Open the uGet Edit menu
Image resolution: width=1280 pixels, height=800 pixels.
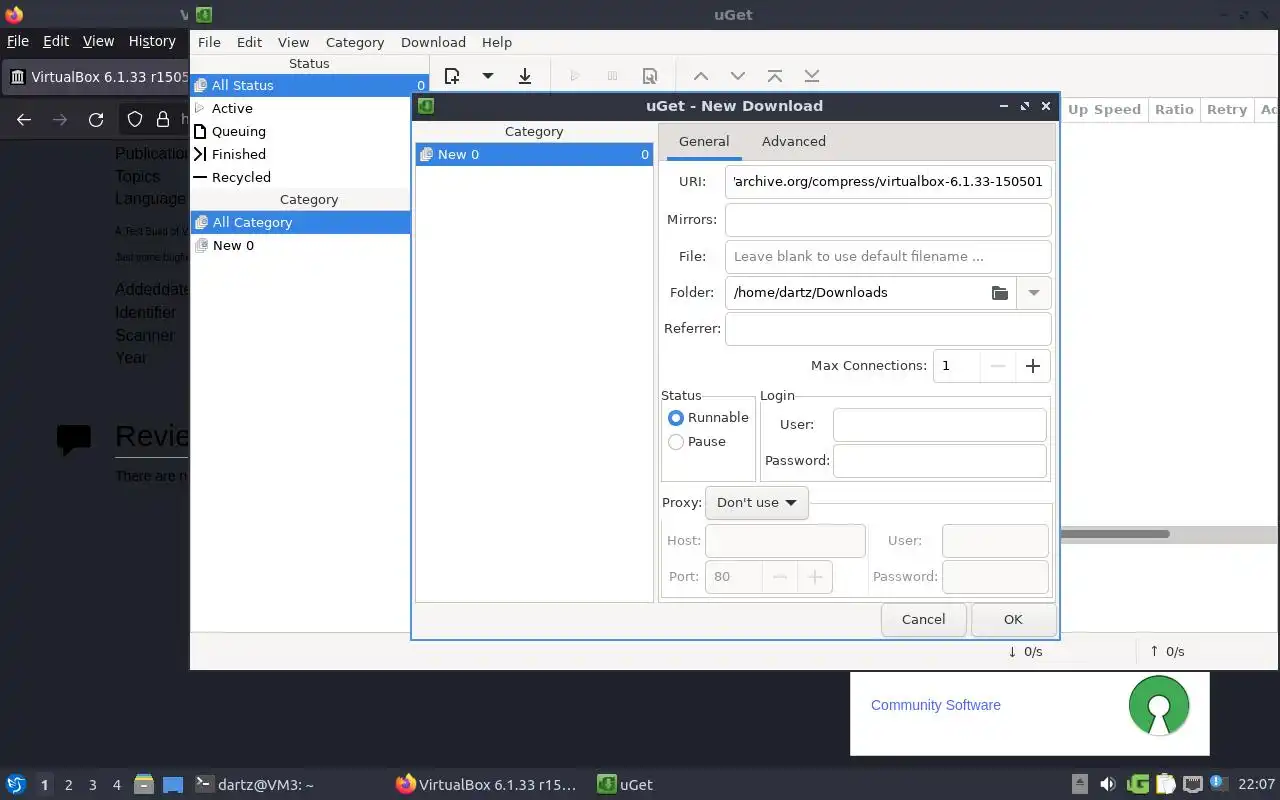[249, 42]
